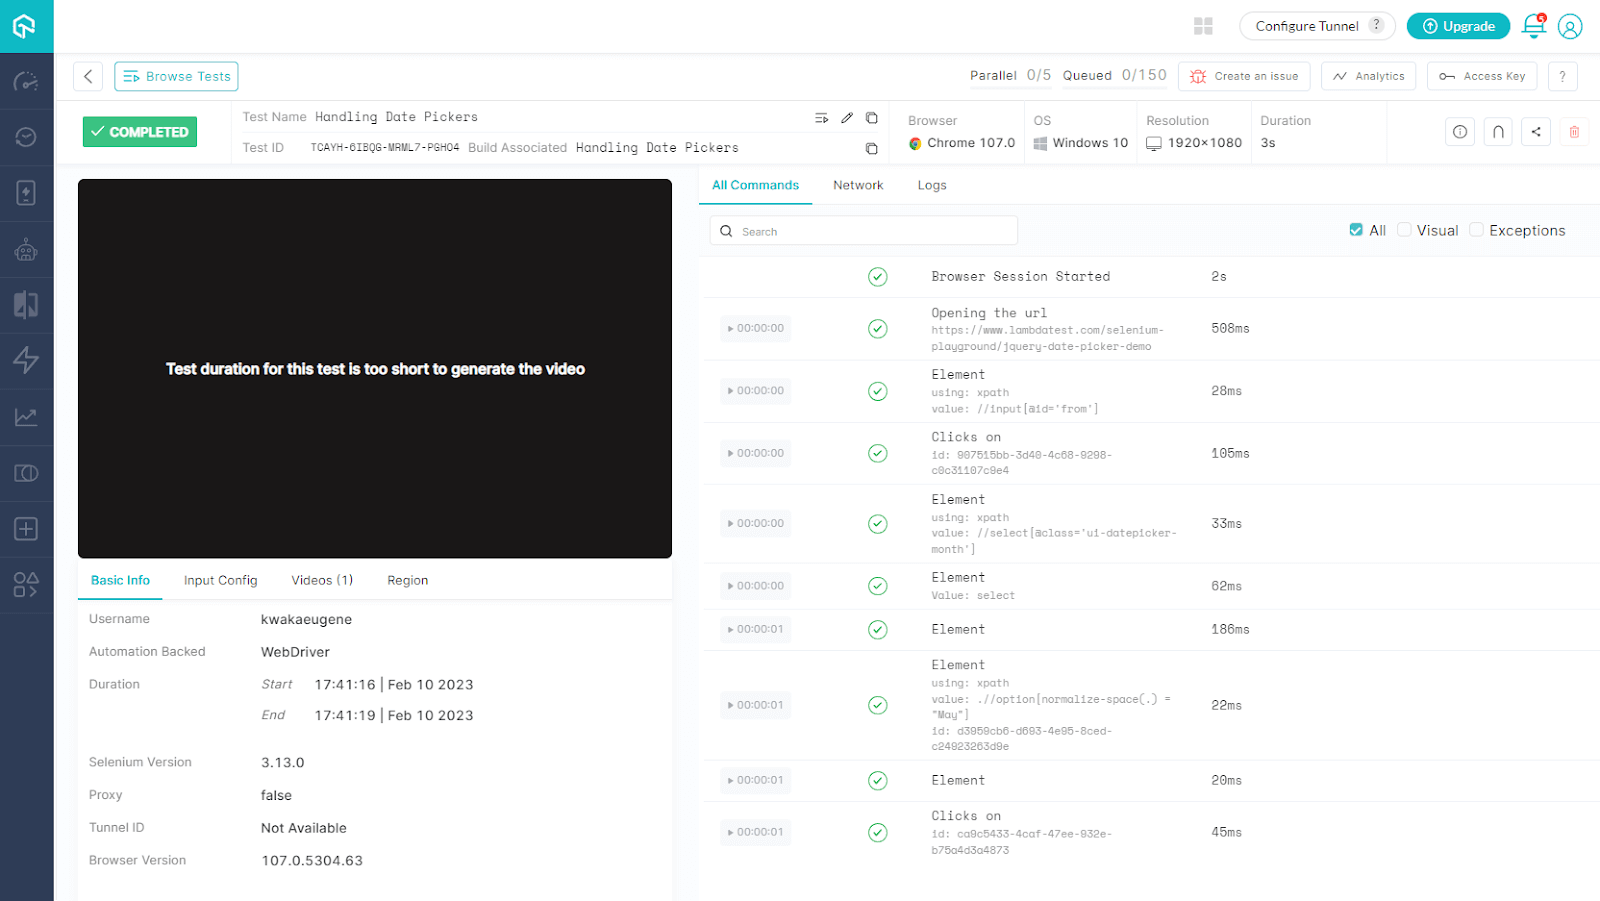This screenshot has height=901, width=1600.
Task: Click the Upgrade button
Action: coord(1458,26)
